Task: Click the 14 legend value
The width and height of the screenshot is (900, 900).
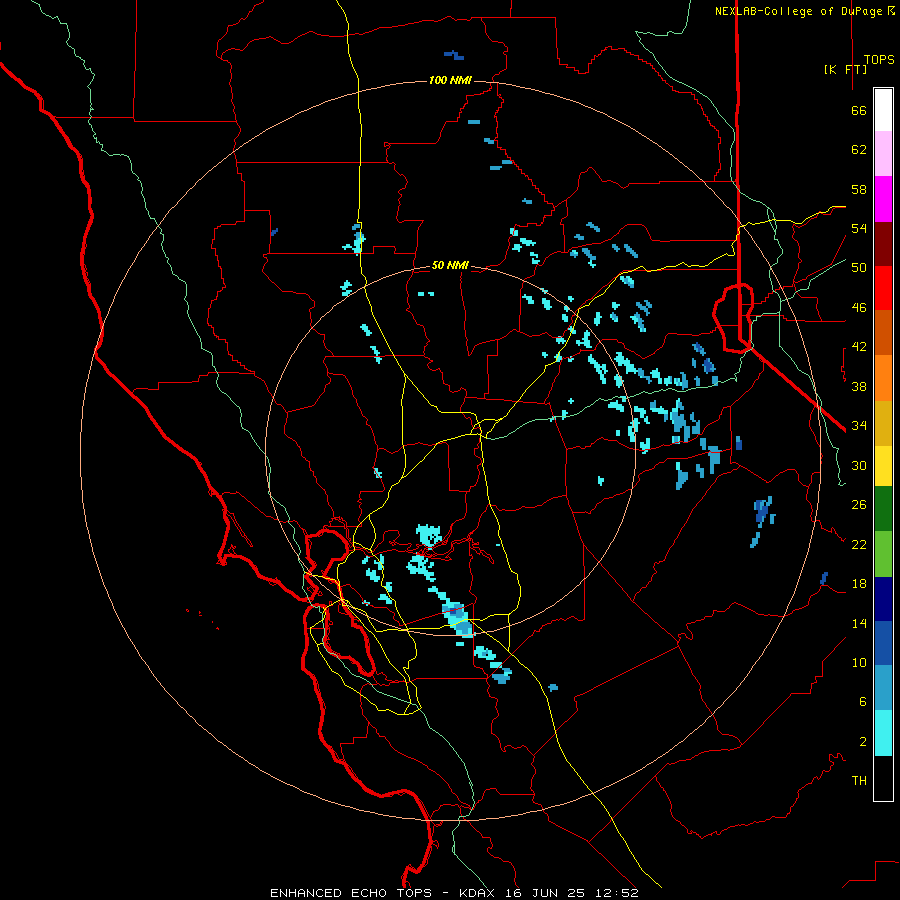Action: tap(859, 623)
